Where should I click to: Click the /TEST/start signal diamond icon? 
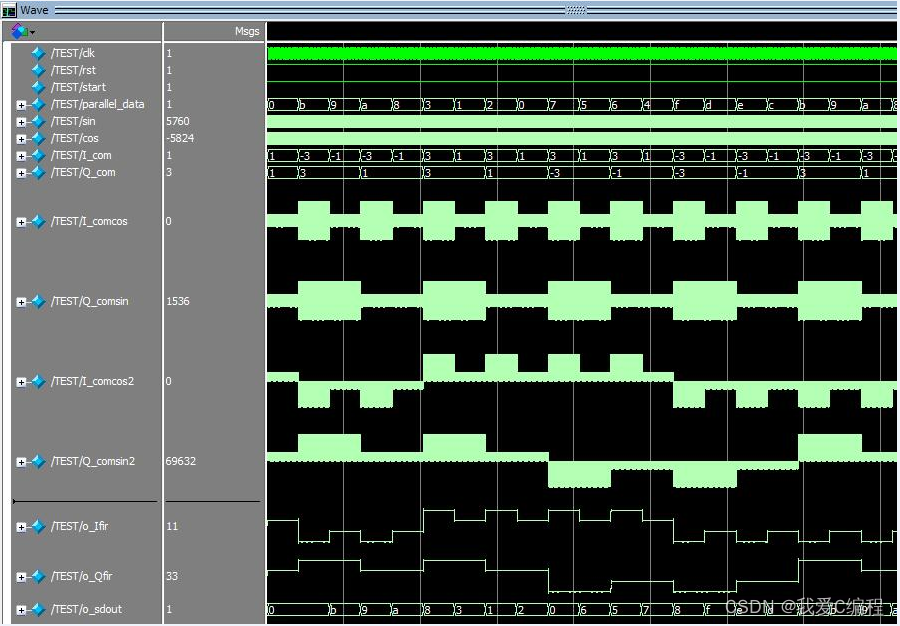point(38,87)
